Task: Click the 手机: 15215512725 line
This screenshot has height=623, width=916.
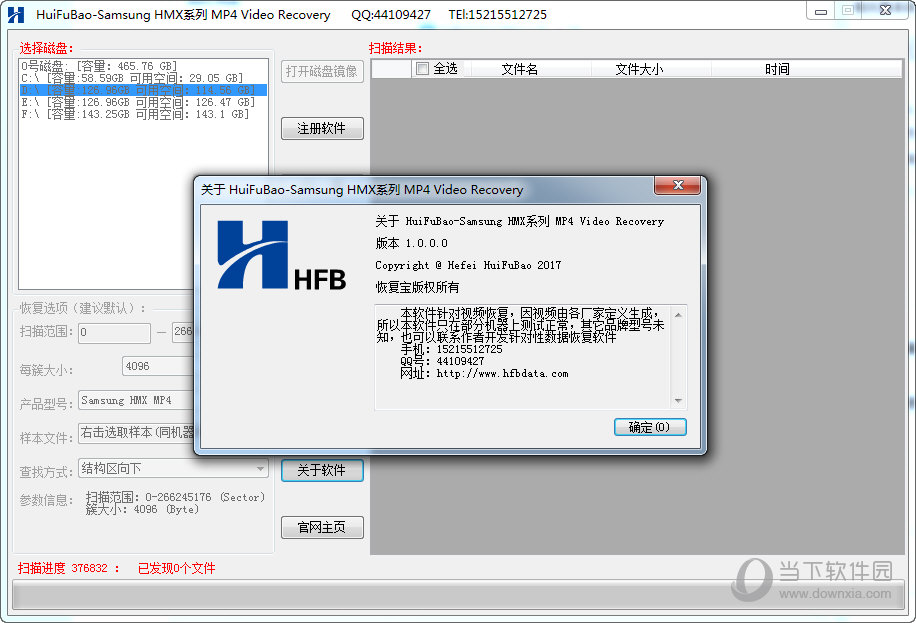Action: pos(452,349)
